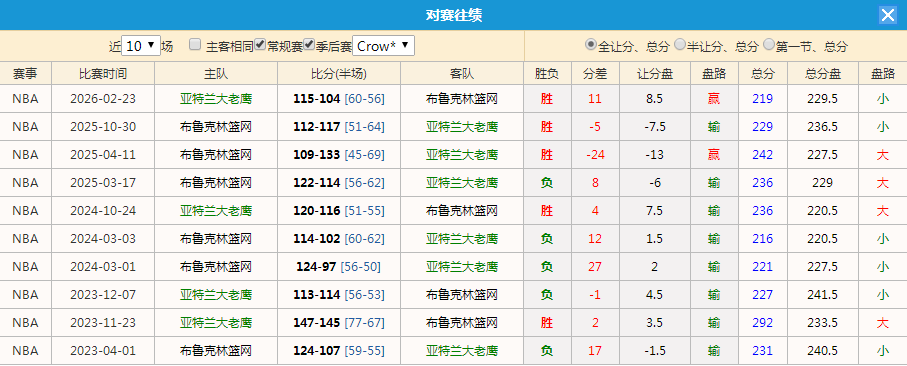Viewport: 907px width, 366px height.
Task: Click the date 2025-10-30
Action: point(103,127)
